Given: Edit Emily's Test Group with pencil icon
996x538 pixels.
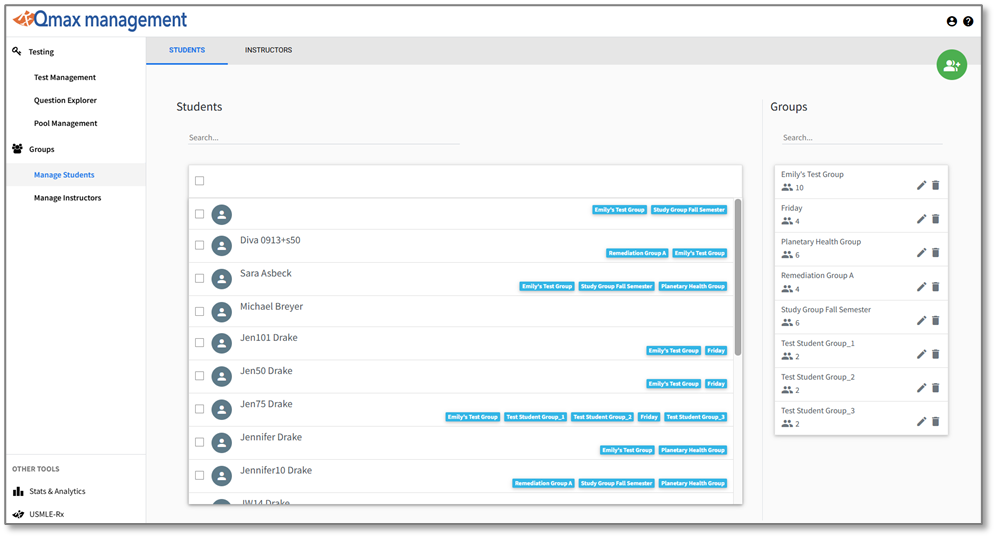Looking at the screenshot, I should point(921,185).
